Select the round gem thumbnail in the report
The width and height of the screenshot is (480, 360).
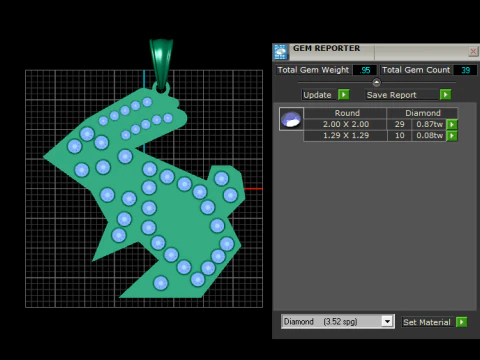click(x=291, y=119)
